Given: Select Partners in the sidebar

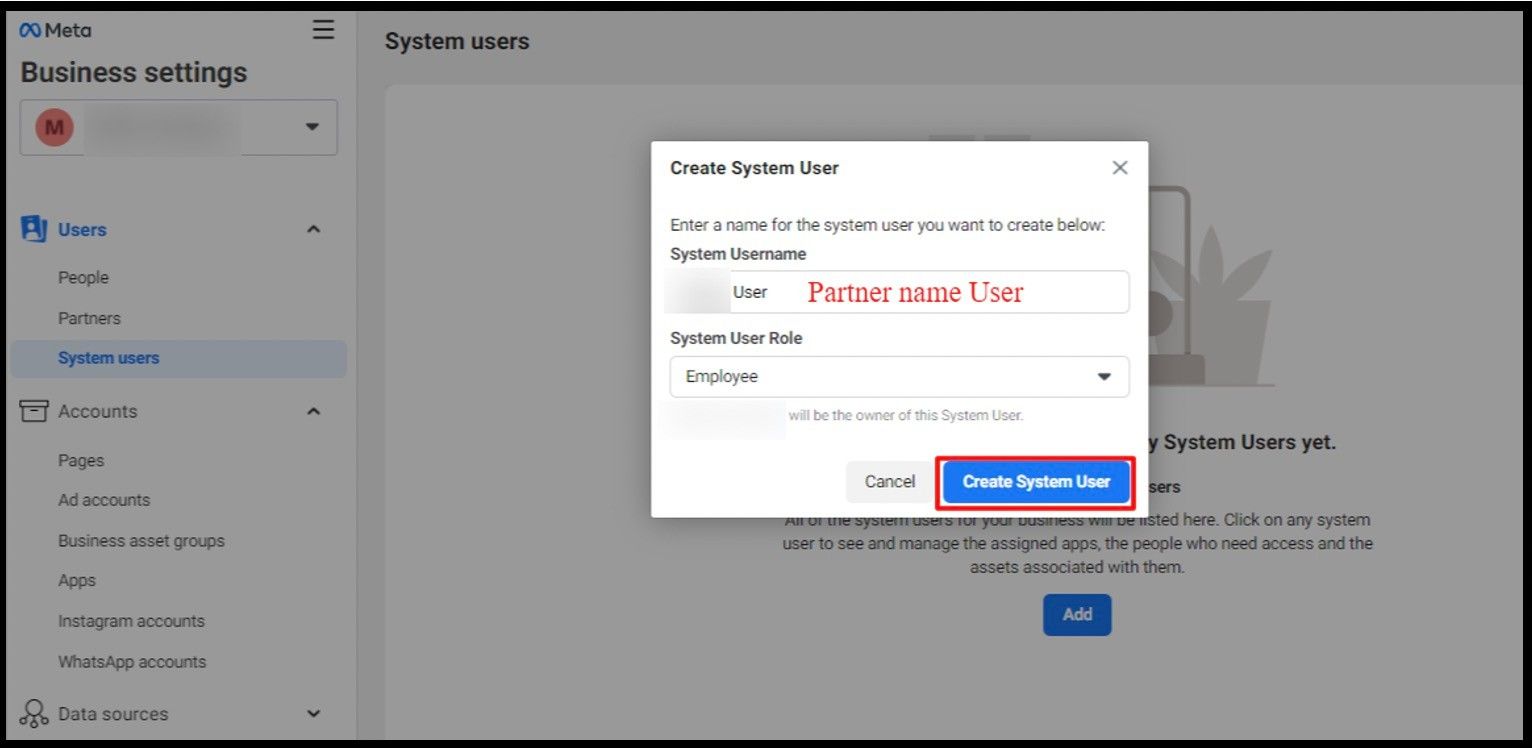Looking at the screenshot, I should point(89,317).
